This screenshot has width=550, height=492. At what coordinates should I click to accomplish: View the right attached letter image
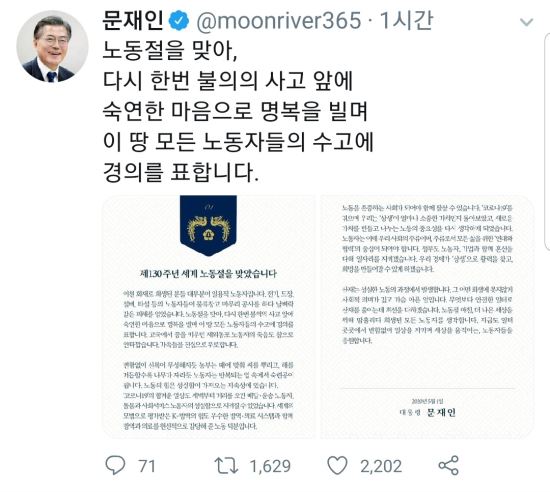click(x=427, y=316)
